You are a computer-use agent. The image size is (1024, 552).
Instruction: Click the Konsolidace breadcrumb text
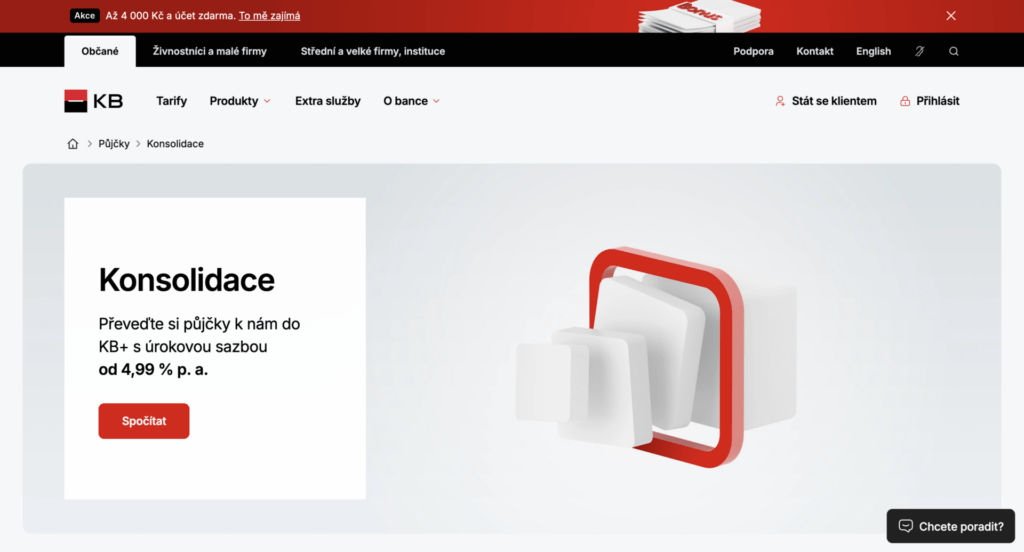175,144
